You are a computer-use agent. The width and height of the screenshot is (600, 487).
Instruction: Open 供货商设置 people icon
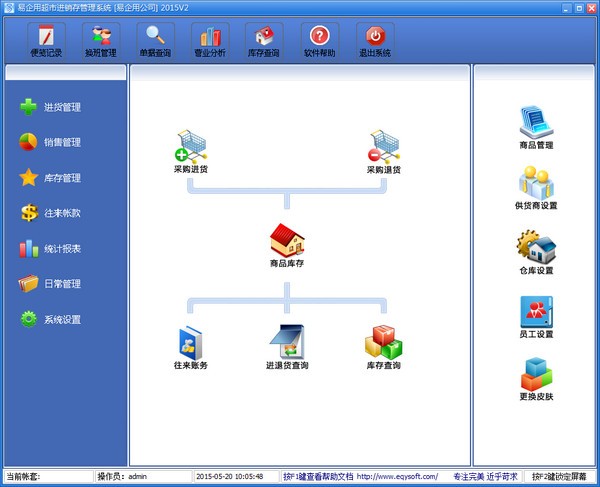point(536,188)
